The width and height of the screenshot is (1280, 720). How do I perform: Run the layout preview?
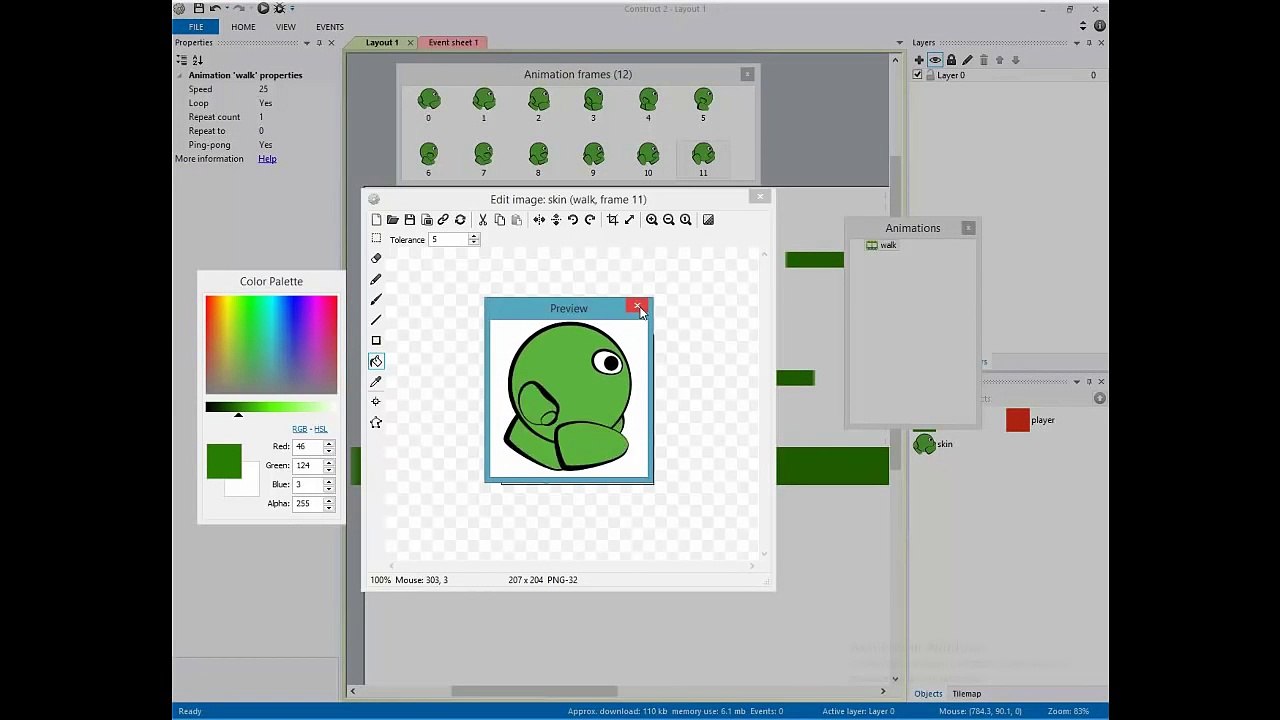[263, 9]
